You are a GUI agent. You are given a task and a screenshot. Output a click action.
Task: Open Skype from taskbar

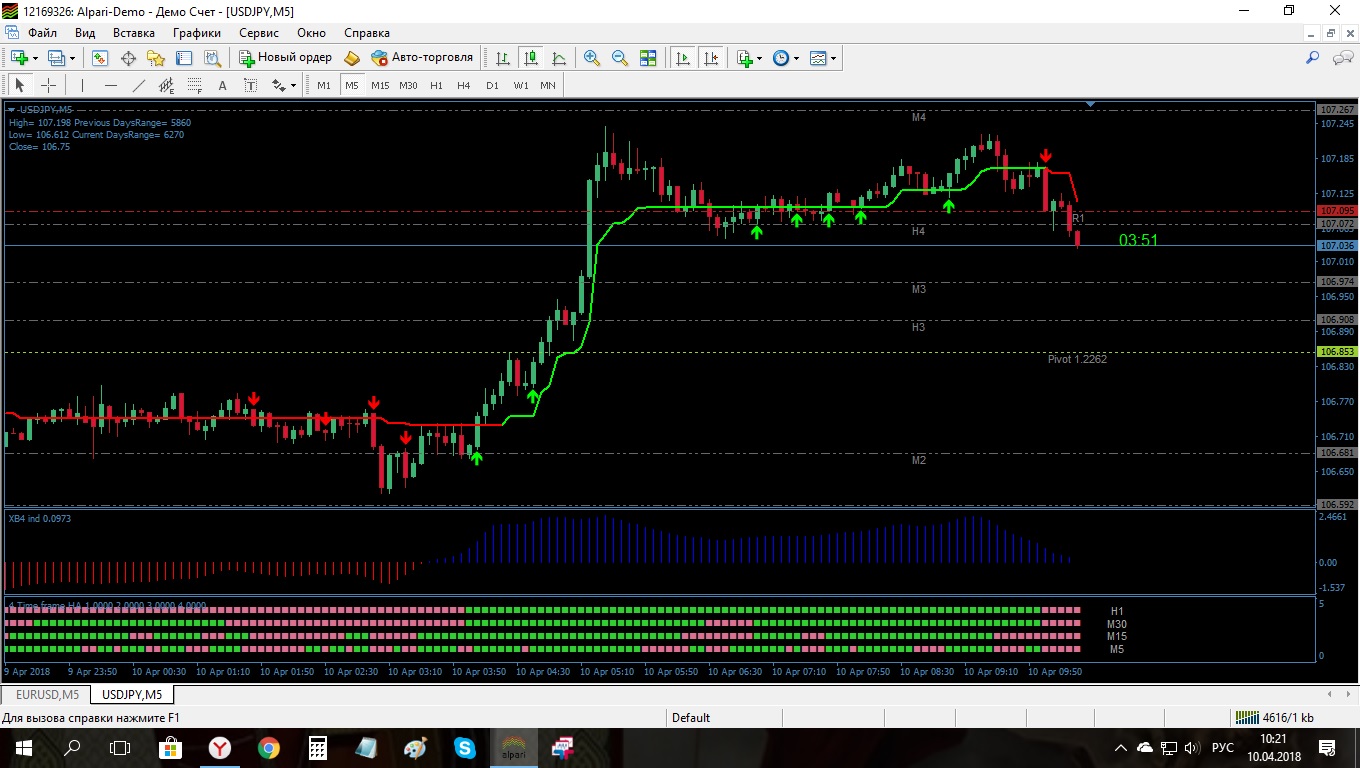point(464,747)
